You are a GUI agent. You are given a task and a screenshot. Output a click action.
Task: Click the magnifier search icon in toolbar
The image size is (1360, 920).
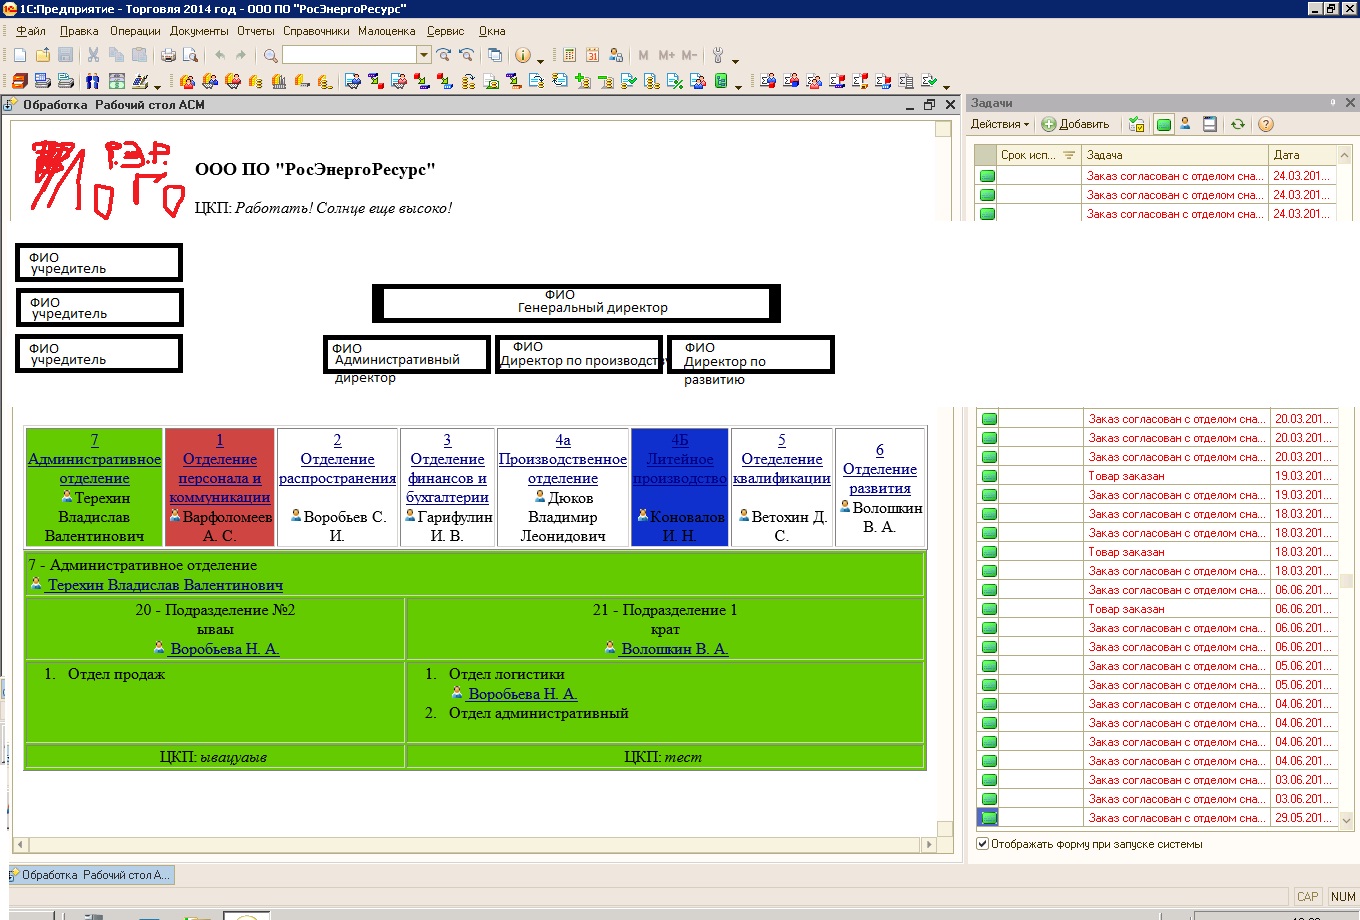(270, 56)
